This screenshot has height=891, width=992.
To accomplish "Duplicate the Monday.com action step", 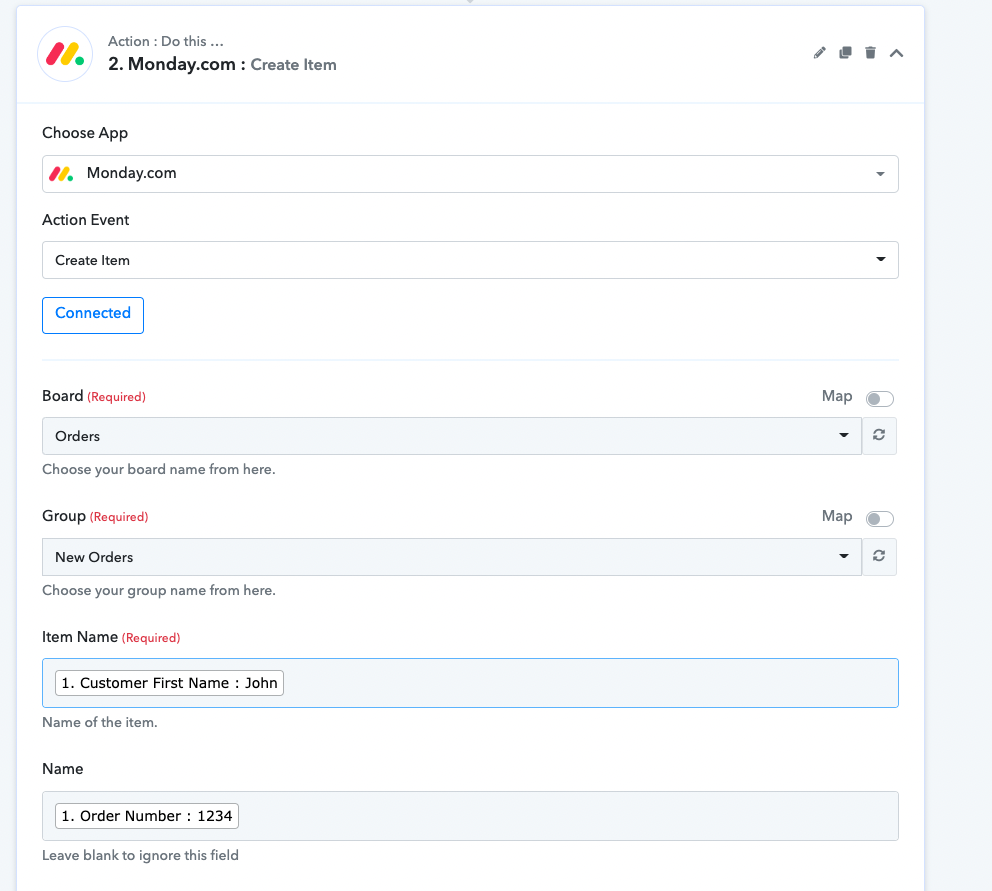I will (x=845, y=53).
